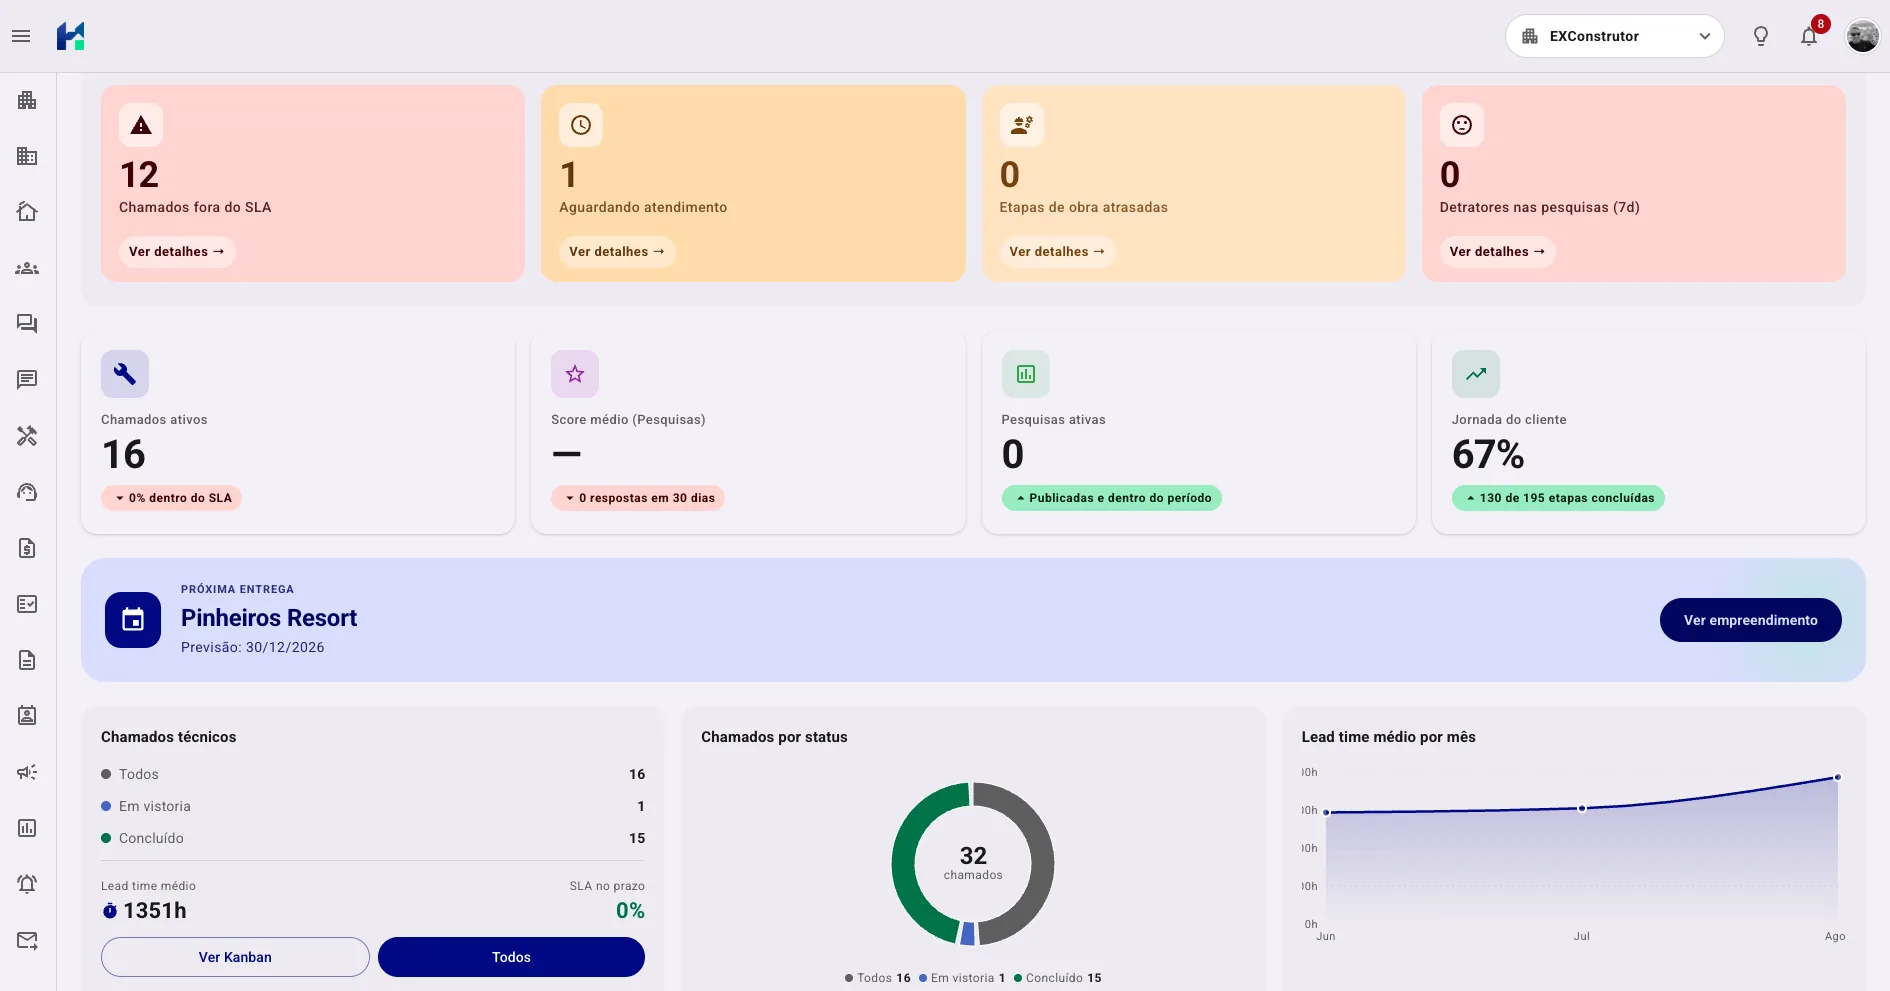Screen dimensions: 1890x991
Task: View details for Etapas de obra atrasadas
Action: [x=1056, y=252]
